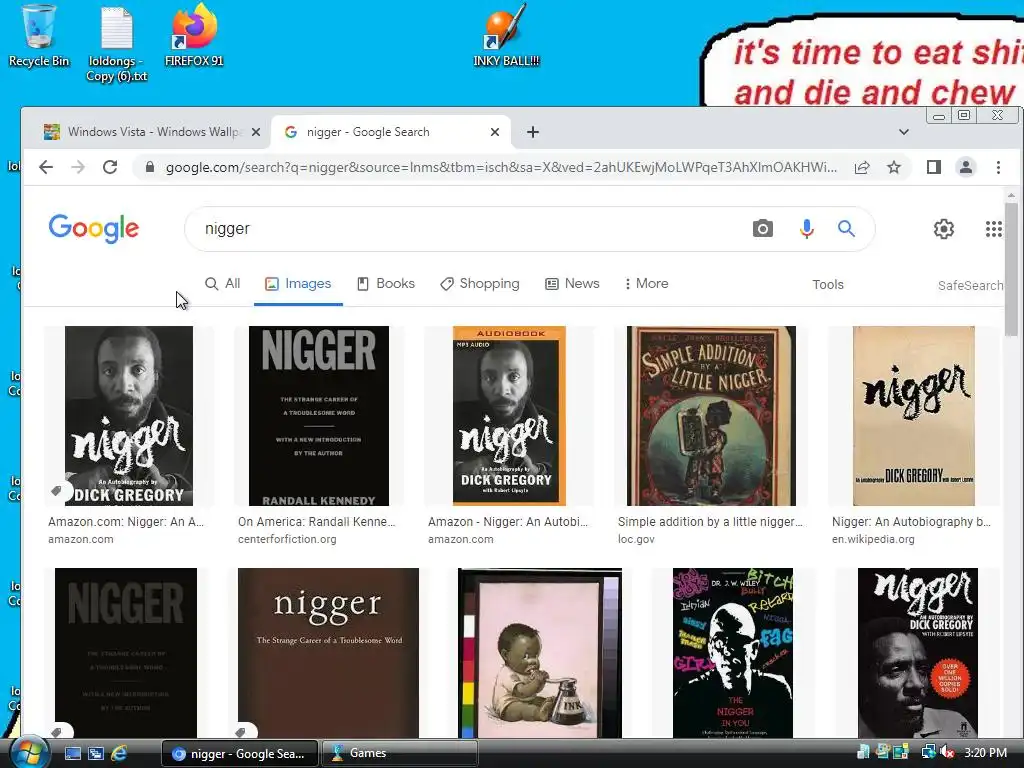Viewport: 1024px width, 768px height.
Task: Click the 3:20 PM taskbar clock
Action: pos(985,752)
